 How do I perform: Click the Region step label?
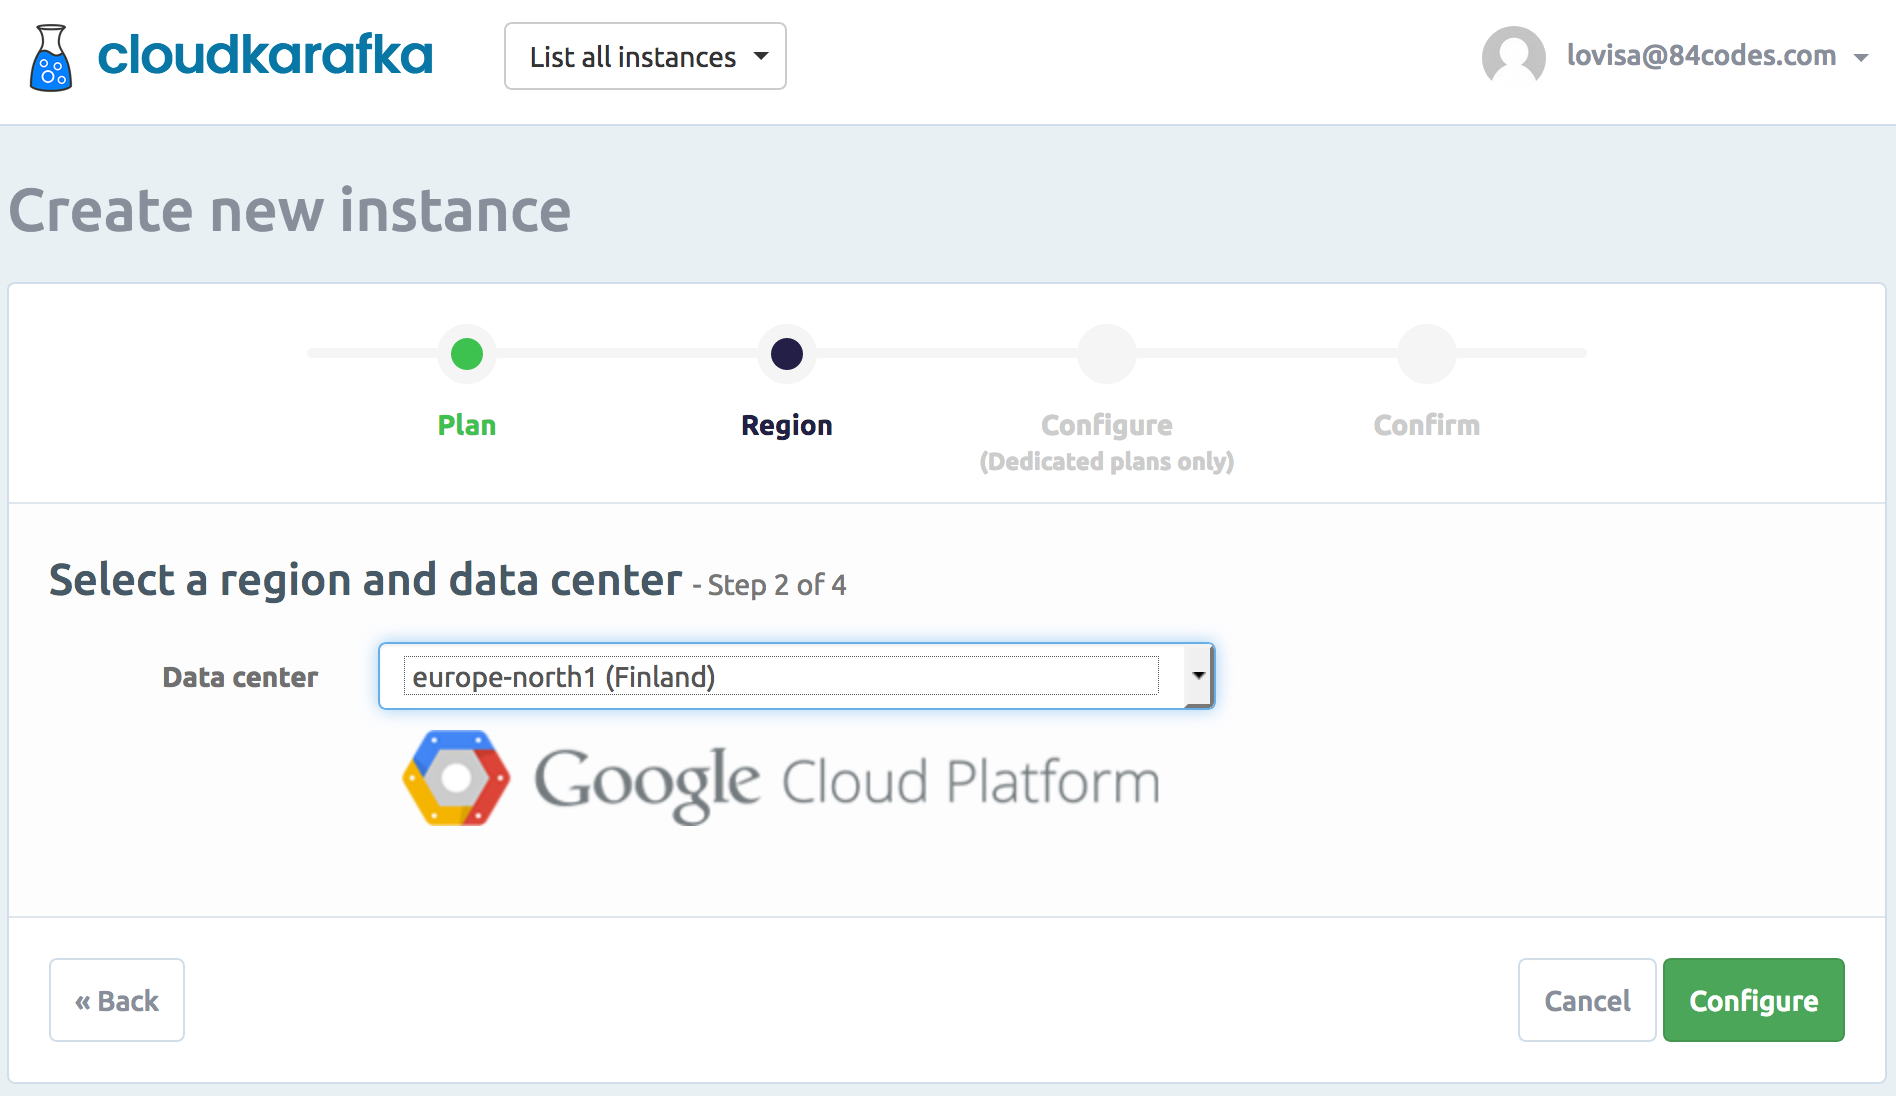tap(787, 425)
